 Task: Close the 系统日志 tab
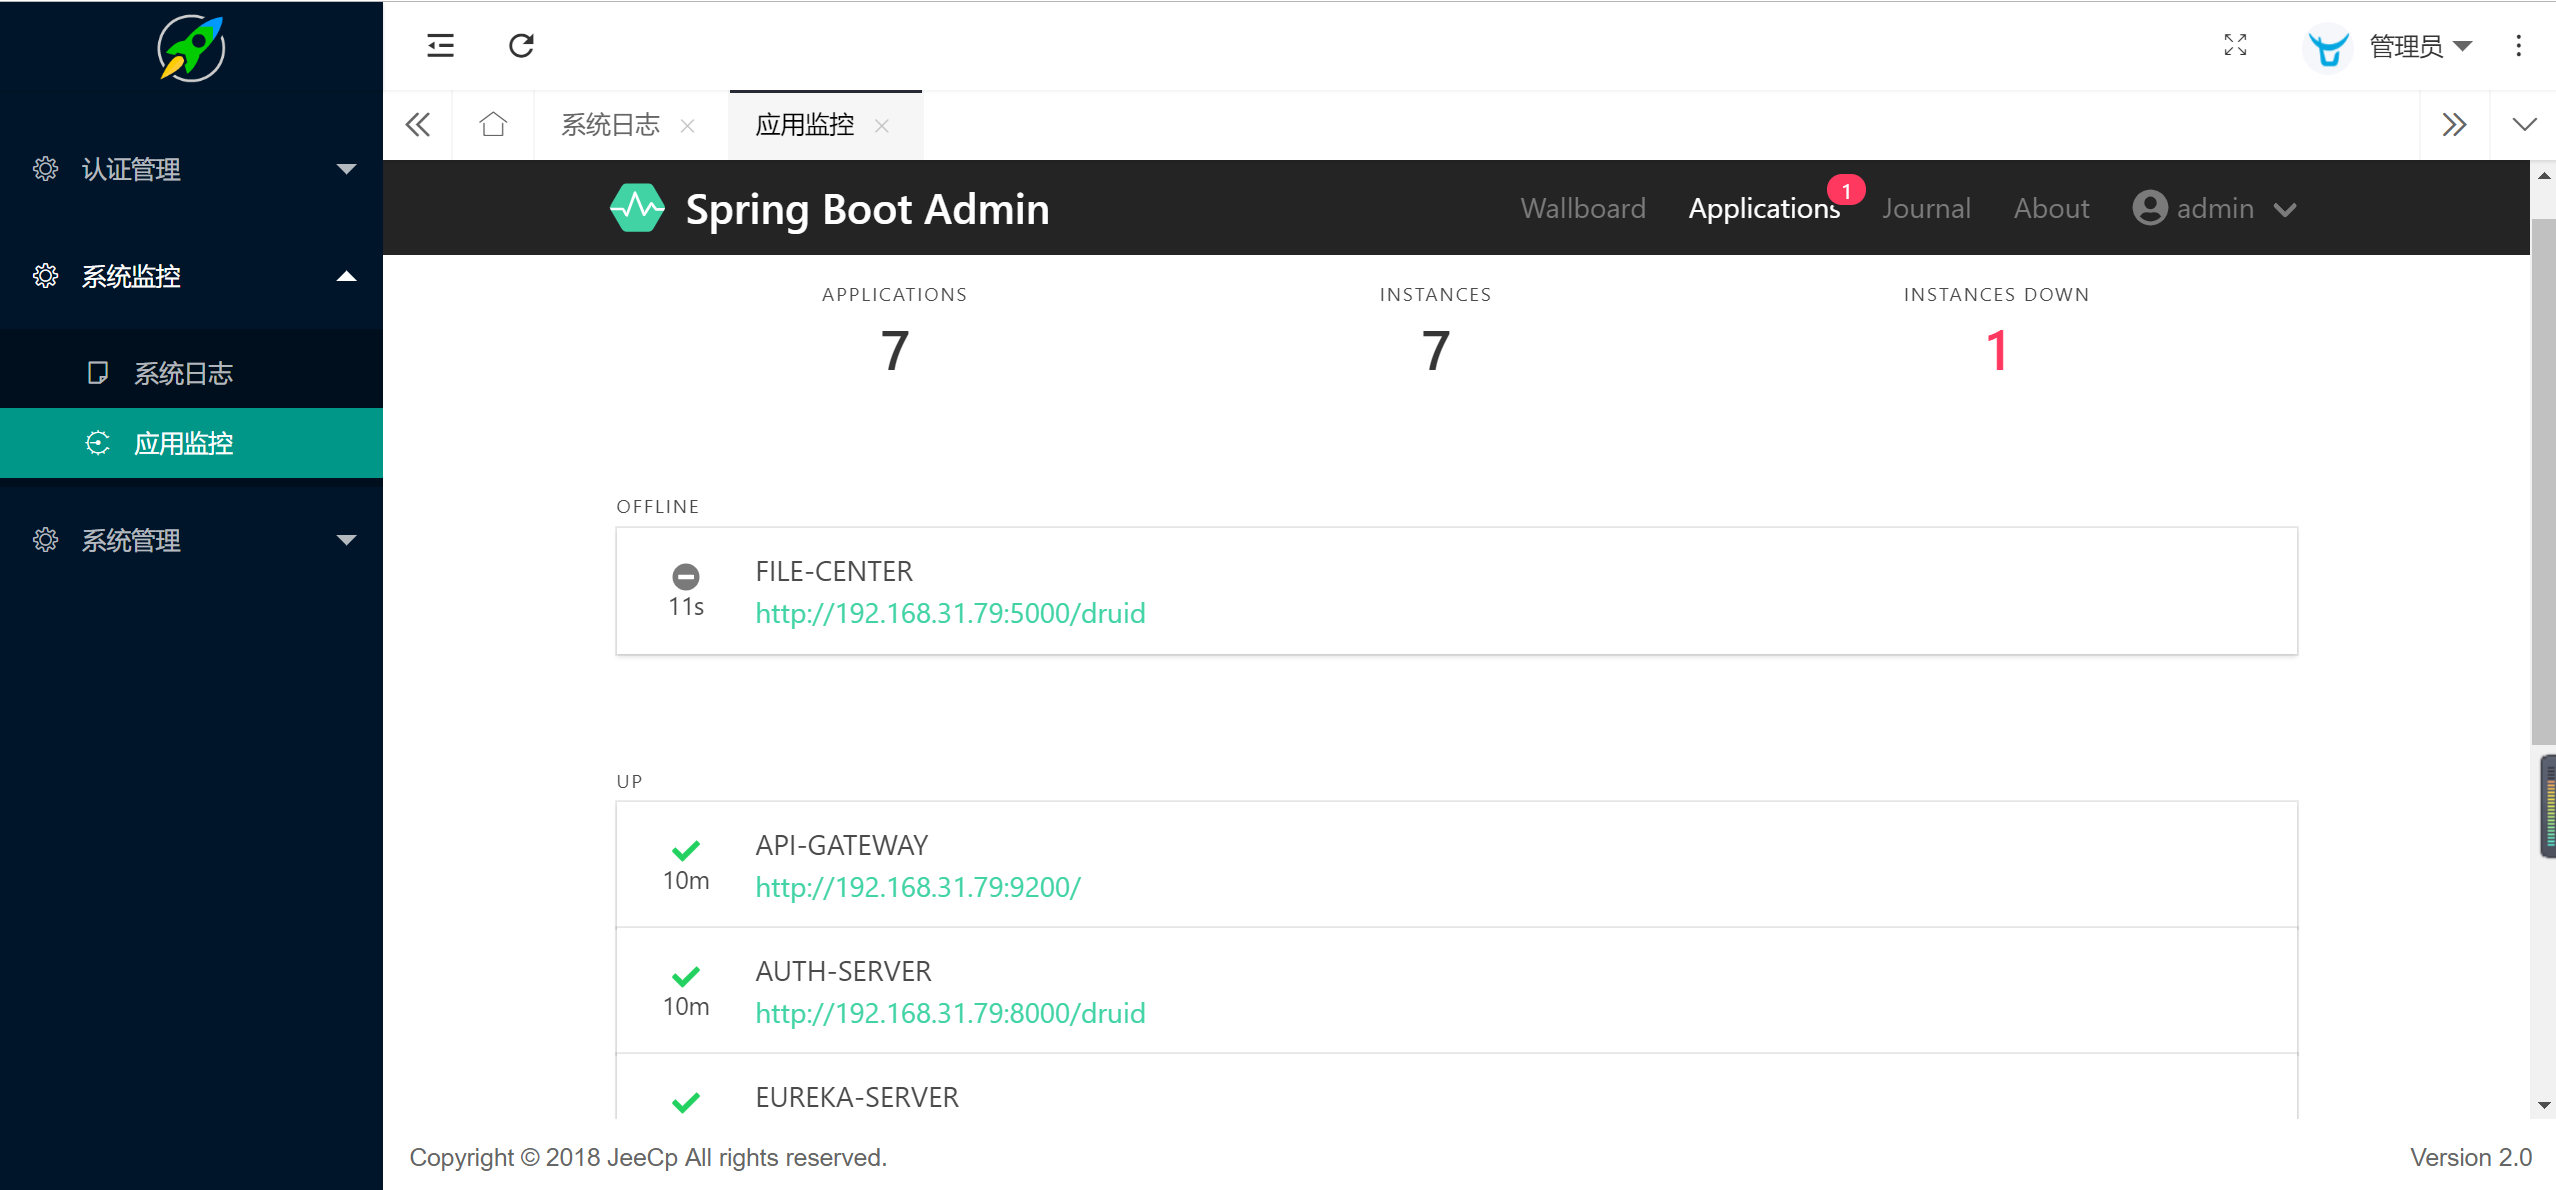coord(688,126)
